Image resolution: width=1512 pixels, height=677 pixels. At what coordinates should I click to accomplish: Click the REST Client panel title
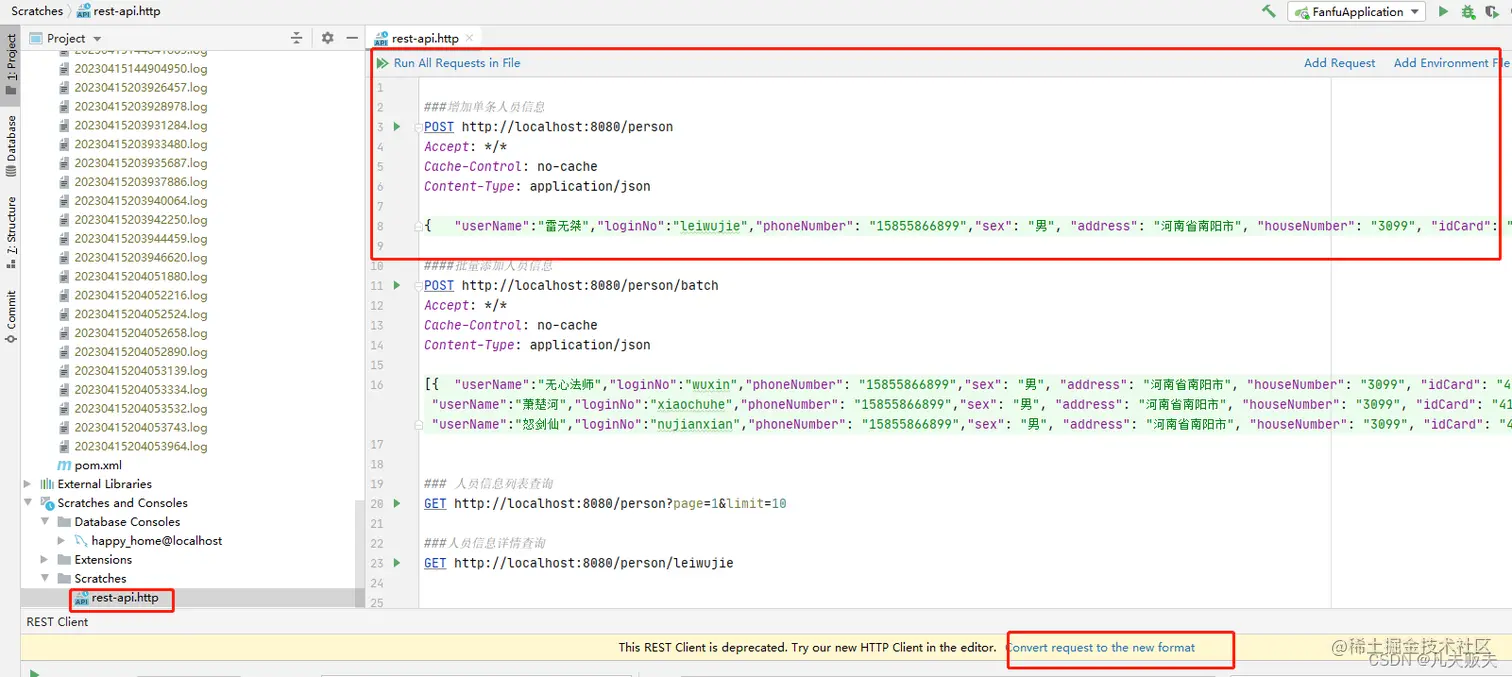click(x=57, y=622)
